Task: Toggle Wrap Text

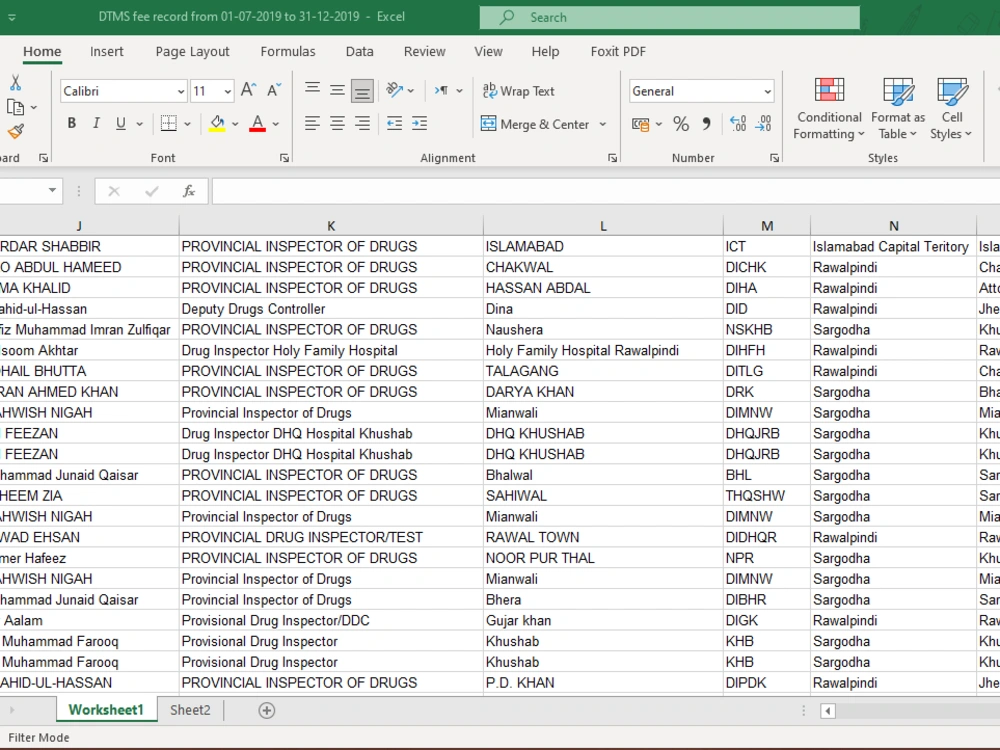Action: click(x=518, y=91)
